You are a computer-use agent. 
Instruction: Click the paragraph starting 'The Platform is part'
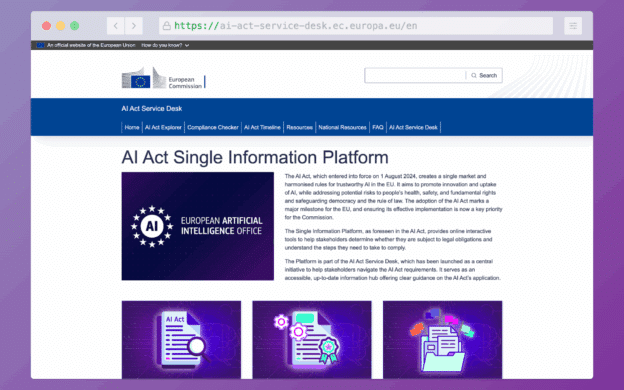click(392, 270)
